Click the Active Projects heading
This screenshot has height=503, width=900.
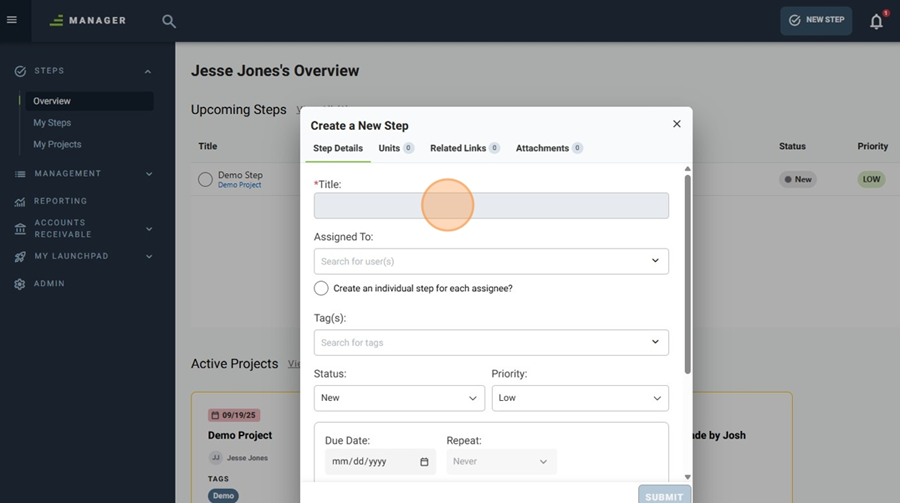[x=234, y=364]
